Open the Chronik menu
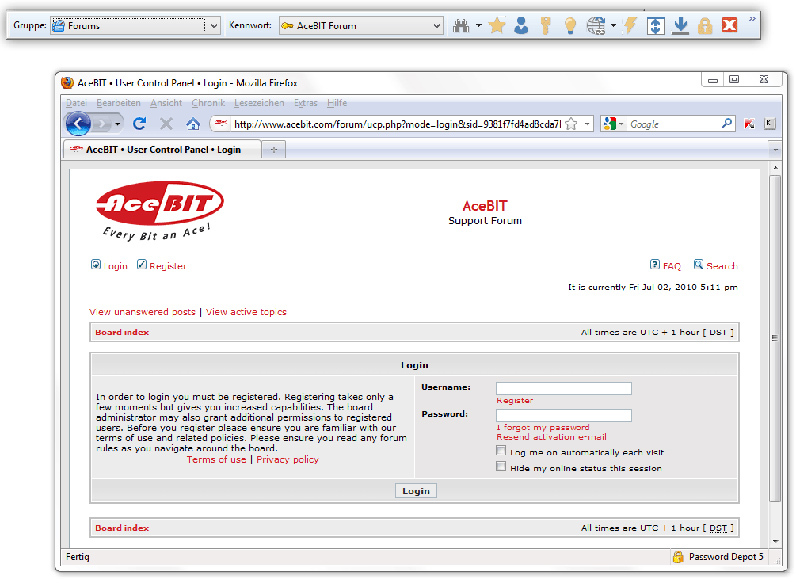The width and height of the screenshot is (800, 583). 208,103
